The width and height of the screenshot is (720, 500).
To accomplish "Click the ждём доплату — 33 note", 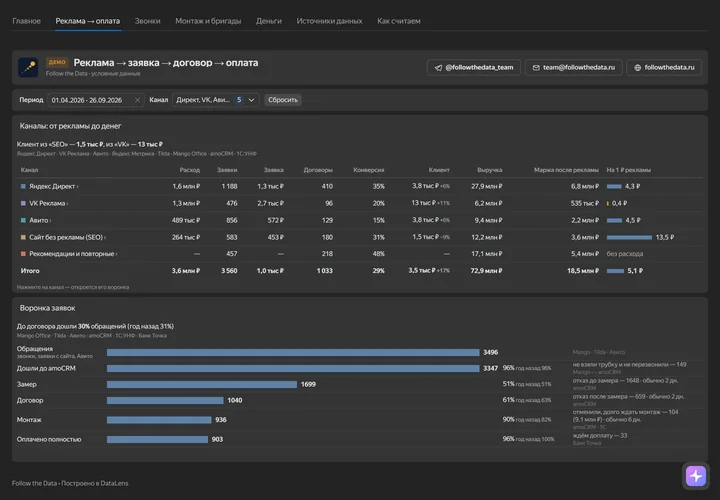I will click(x=600, y=435).
